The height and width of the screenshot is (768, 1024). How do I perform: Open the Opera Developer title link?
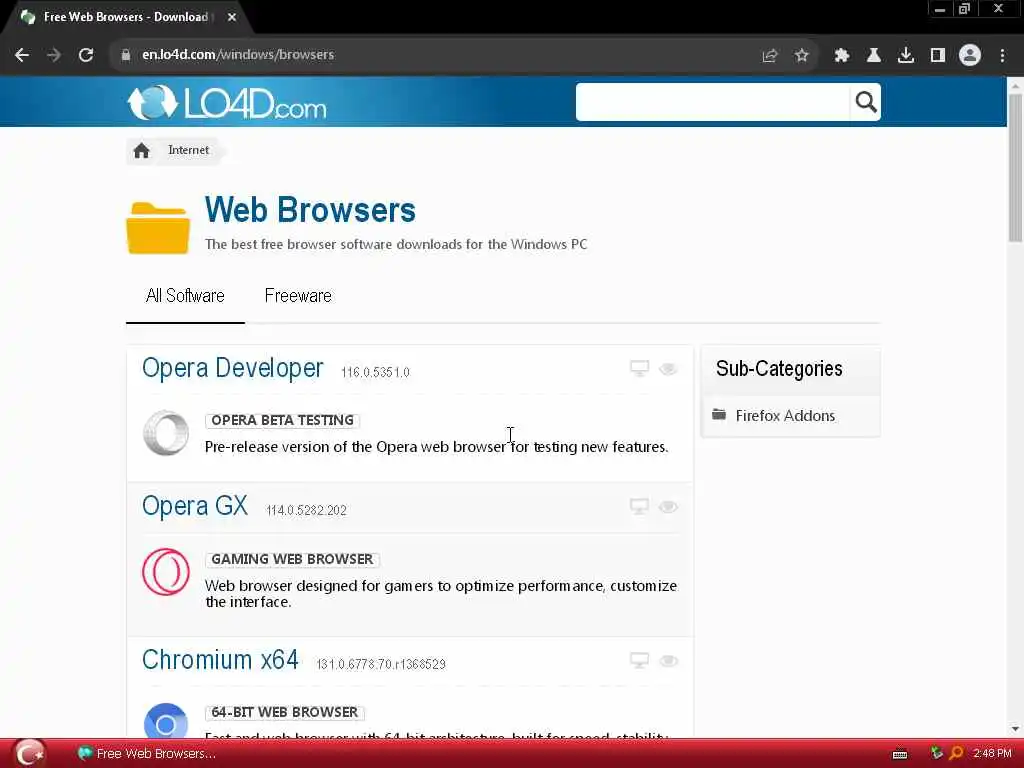click(232, 368)
